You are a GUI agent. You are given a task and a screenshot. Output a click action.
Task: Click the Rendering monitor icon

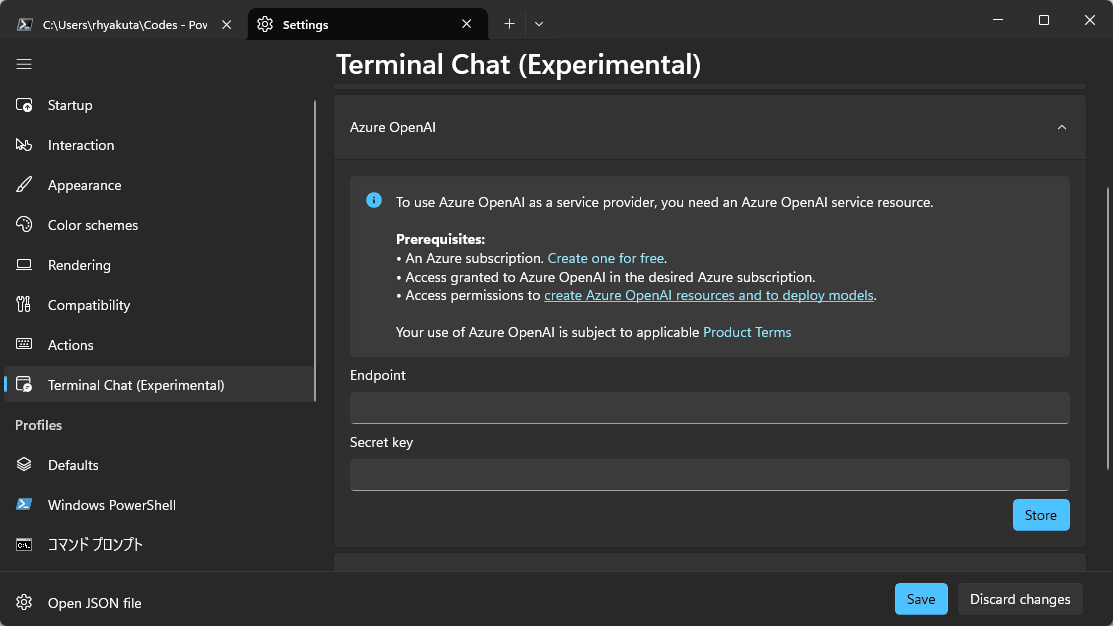tap(24, 265)
